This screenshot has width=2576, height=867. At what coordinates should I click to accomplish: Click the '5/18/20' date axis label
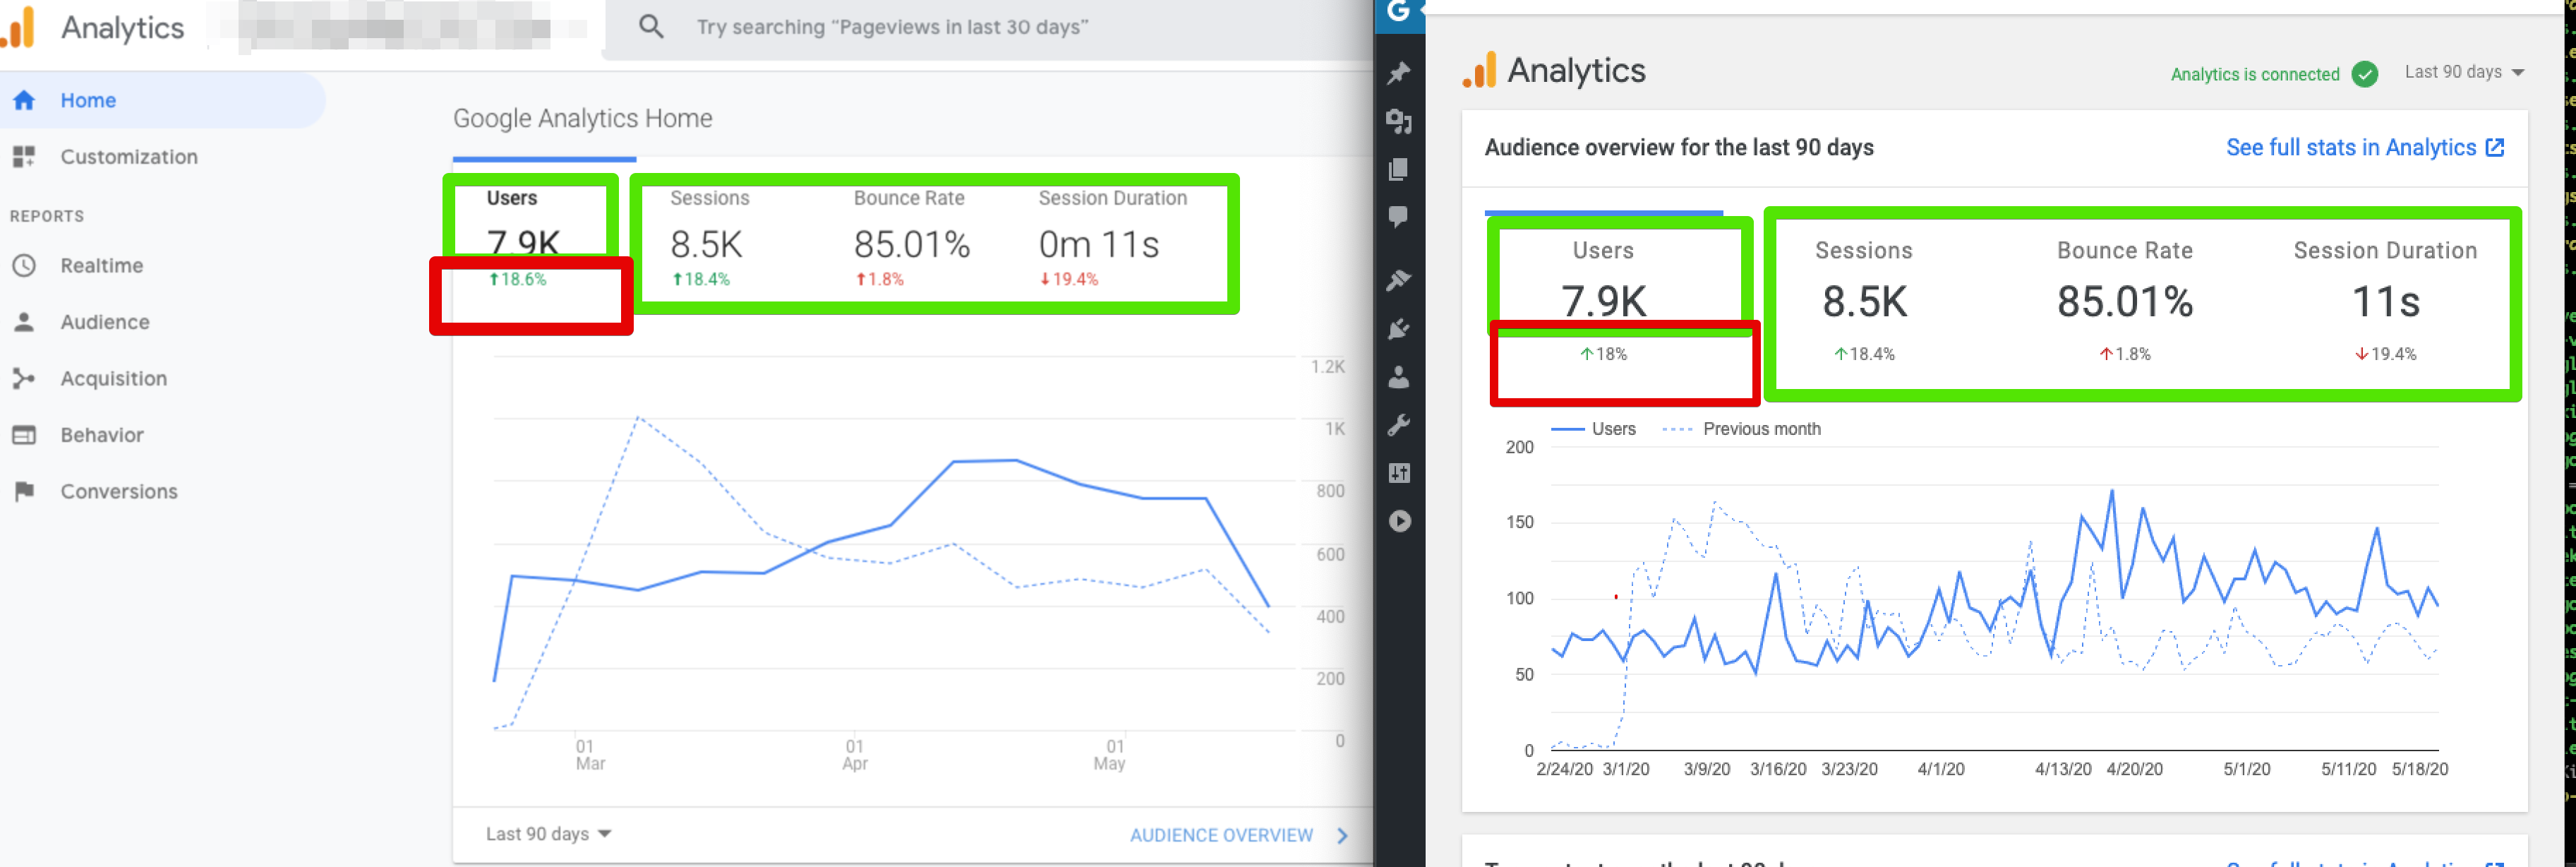tap(2420, 769)
